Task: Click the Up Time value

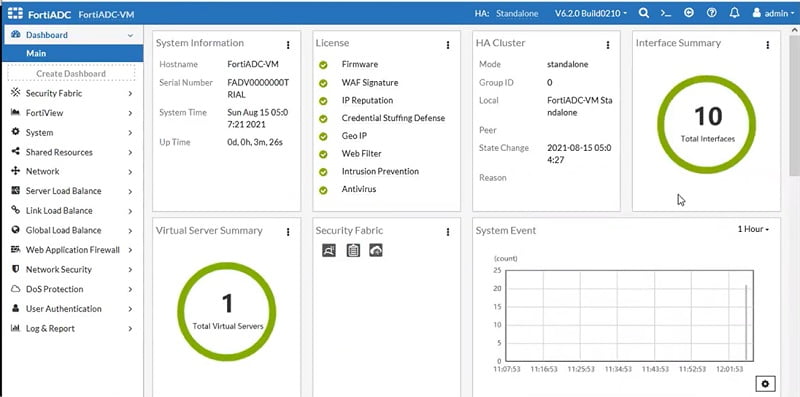Action: 255,142
